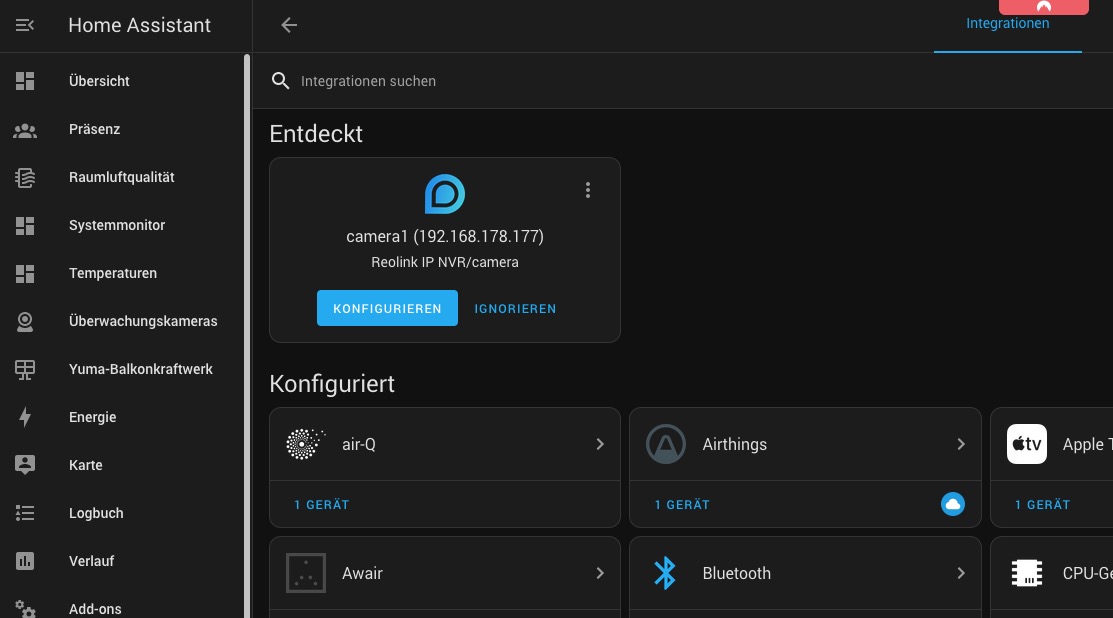
Task: Open the Yuma-Balkonkraftwerk solar panel icon
Action: (x=25, y=369)
